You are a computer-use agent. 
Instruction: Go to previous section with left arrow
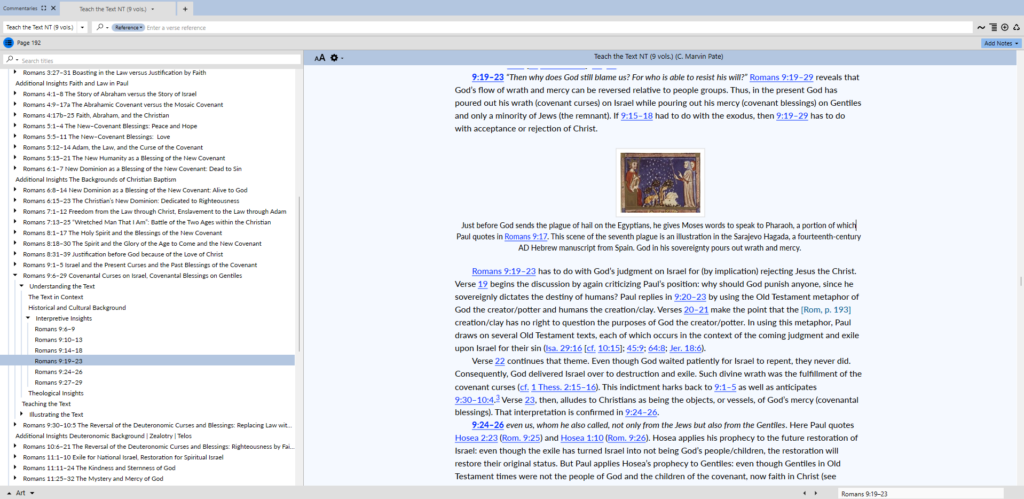[x=805, y=492]
